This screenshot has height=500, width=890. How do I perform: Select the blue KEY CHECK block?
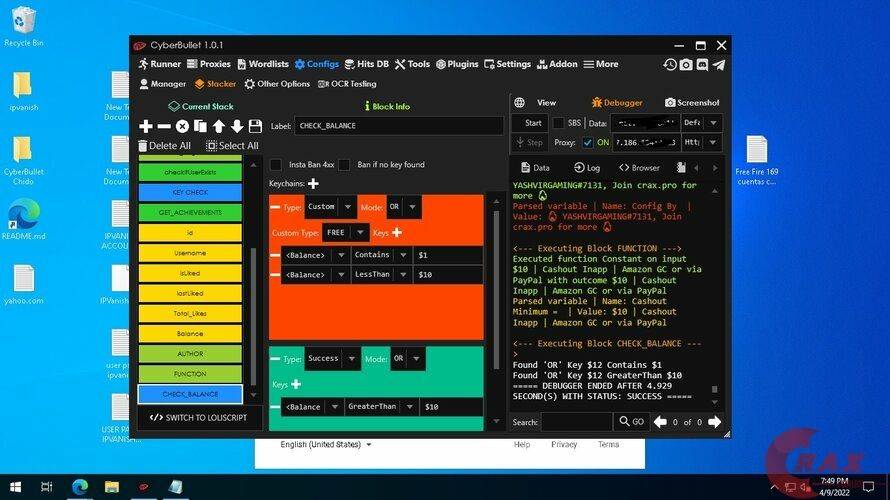[x=190, y=192]
